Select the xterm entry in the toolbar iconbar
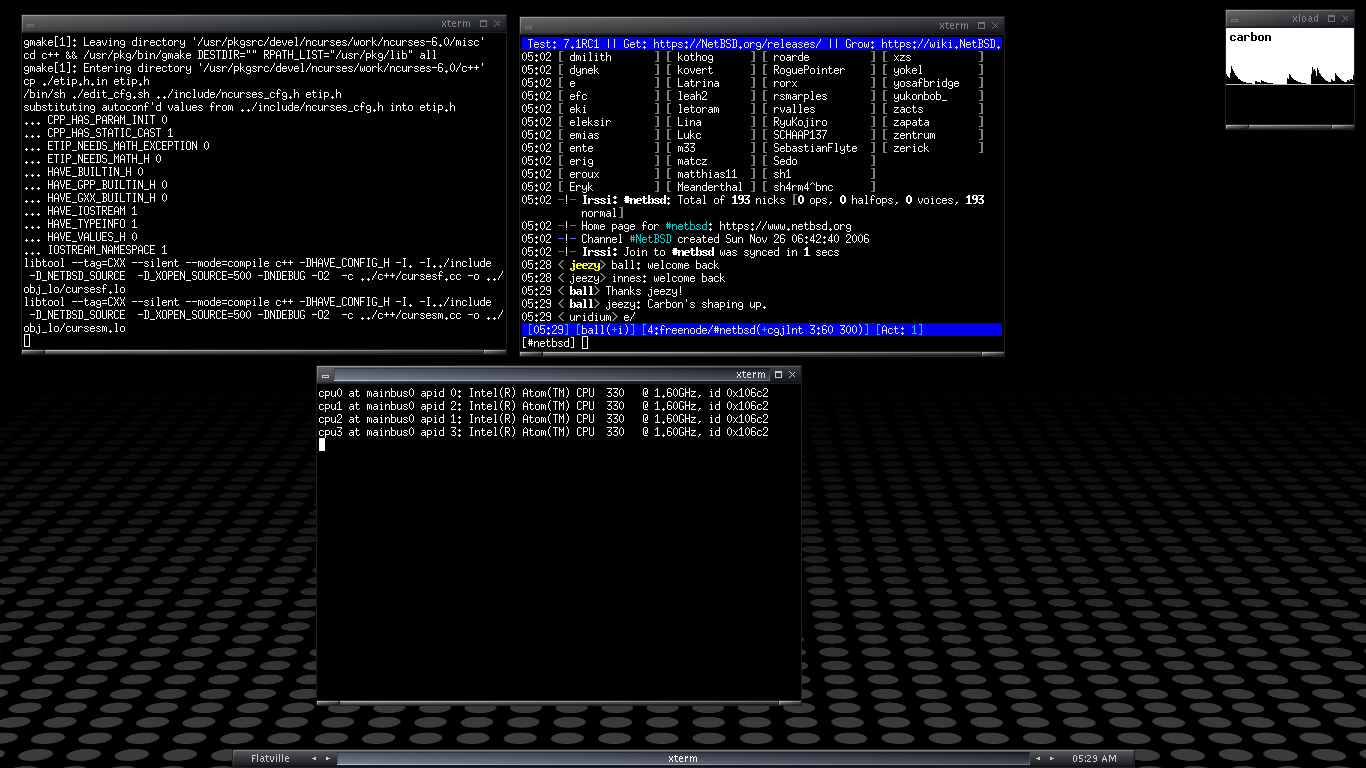Screen dimensions: 1366x768 (683, 758)
